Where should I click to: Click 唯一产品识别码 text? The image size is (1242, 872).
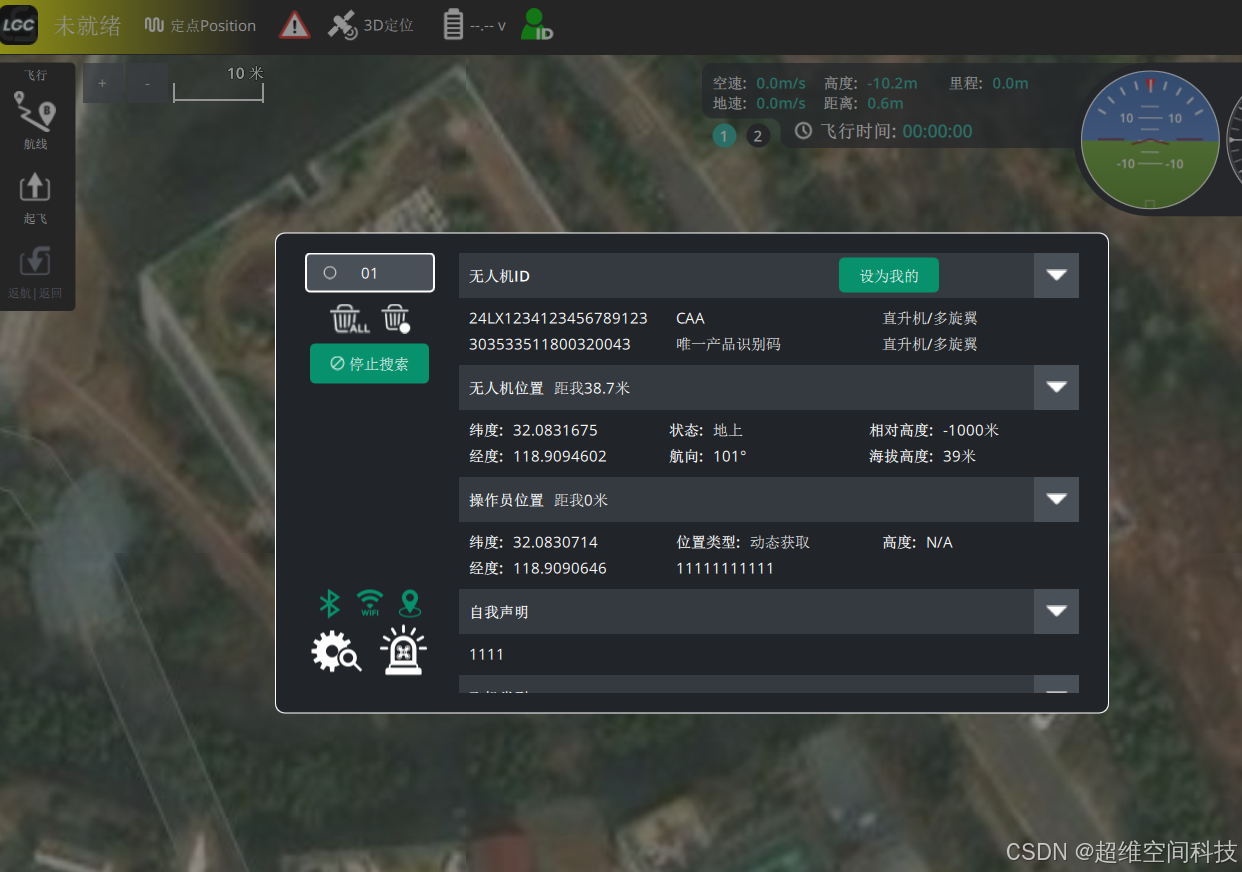728,344
